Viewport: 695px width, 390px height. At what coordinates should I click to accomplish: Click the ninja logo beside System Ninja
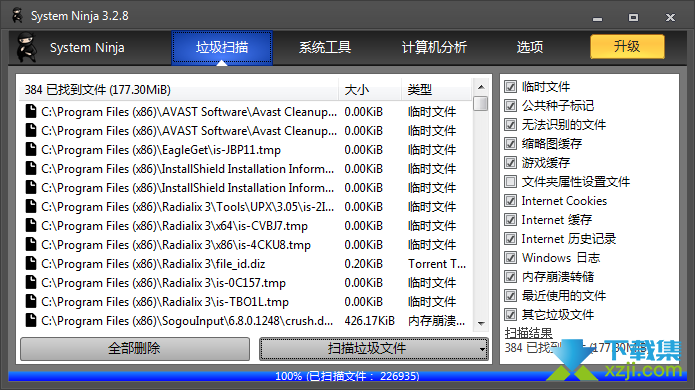click(27, 47)
